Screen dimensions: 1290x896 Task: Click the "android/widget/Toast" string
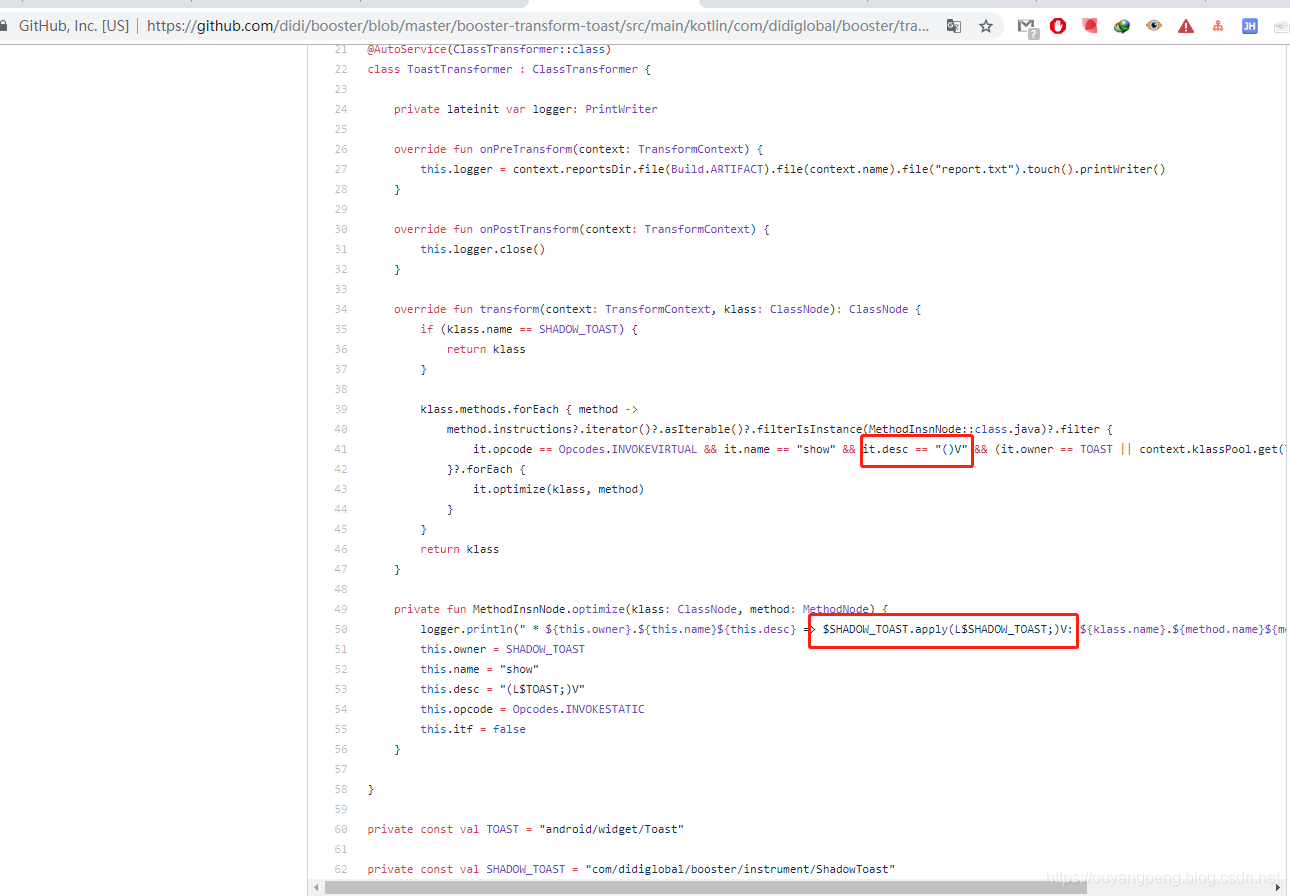[611, 829]
